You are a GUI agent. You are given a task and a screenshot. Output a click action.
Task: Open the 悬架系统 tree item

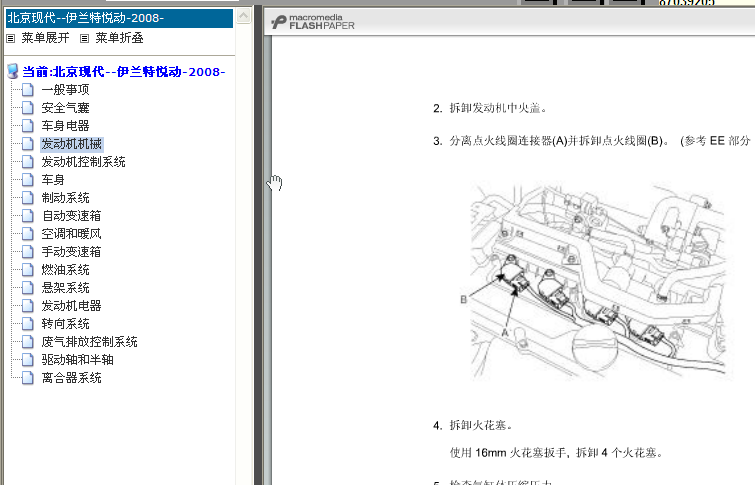click(65, 288)
